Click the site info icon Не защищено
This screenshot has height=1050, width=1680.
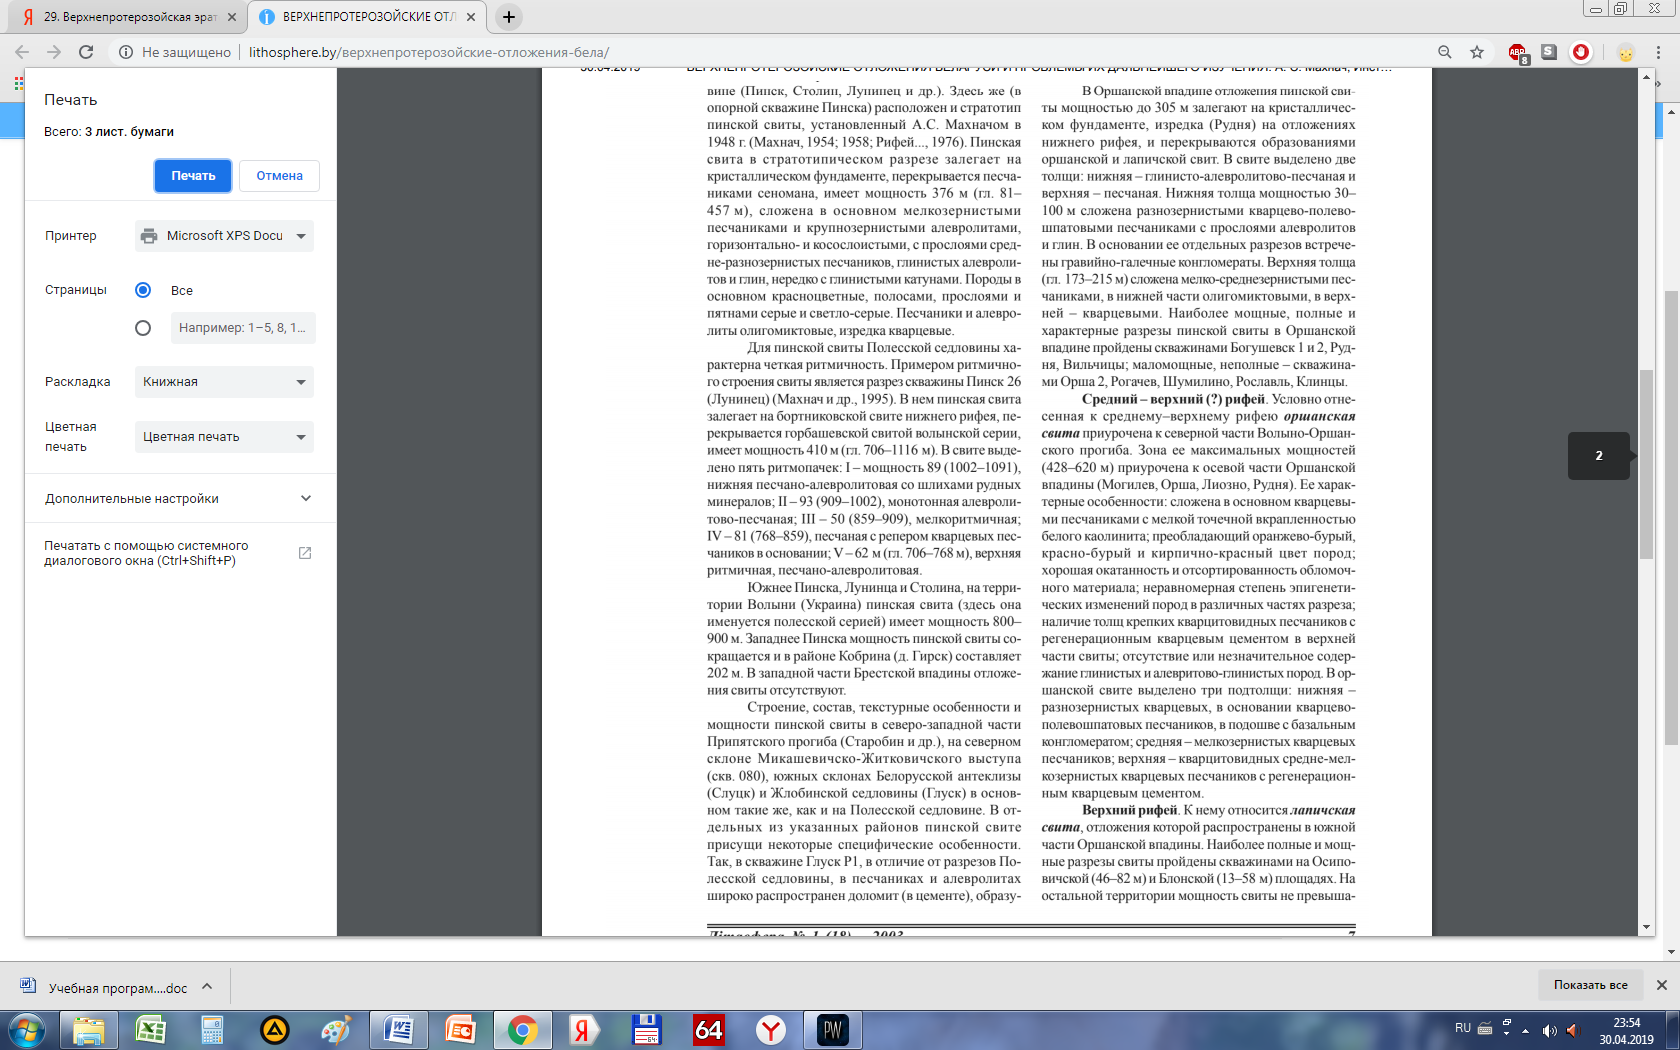126,52
